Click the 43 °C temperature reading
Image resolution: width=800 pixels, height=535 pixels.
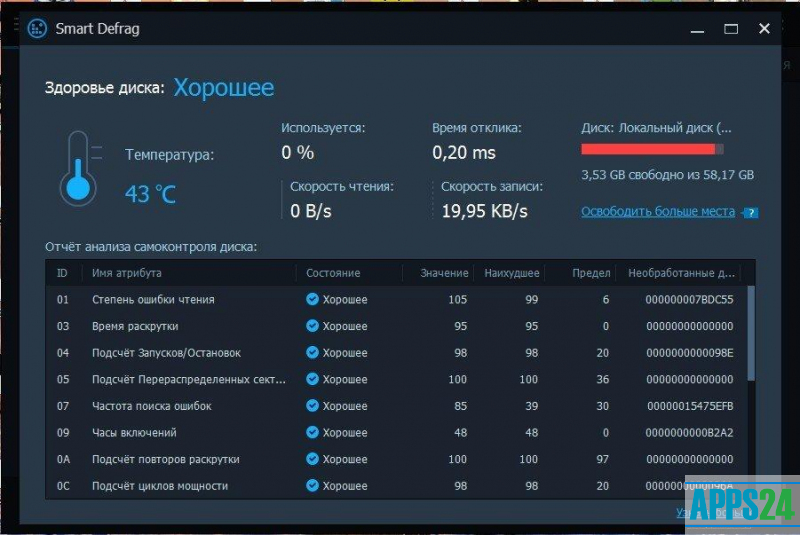(151, 194)
